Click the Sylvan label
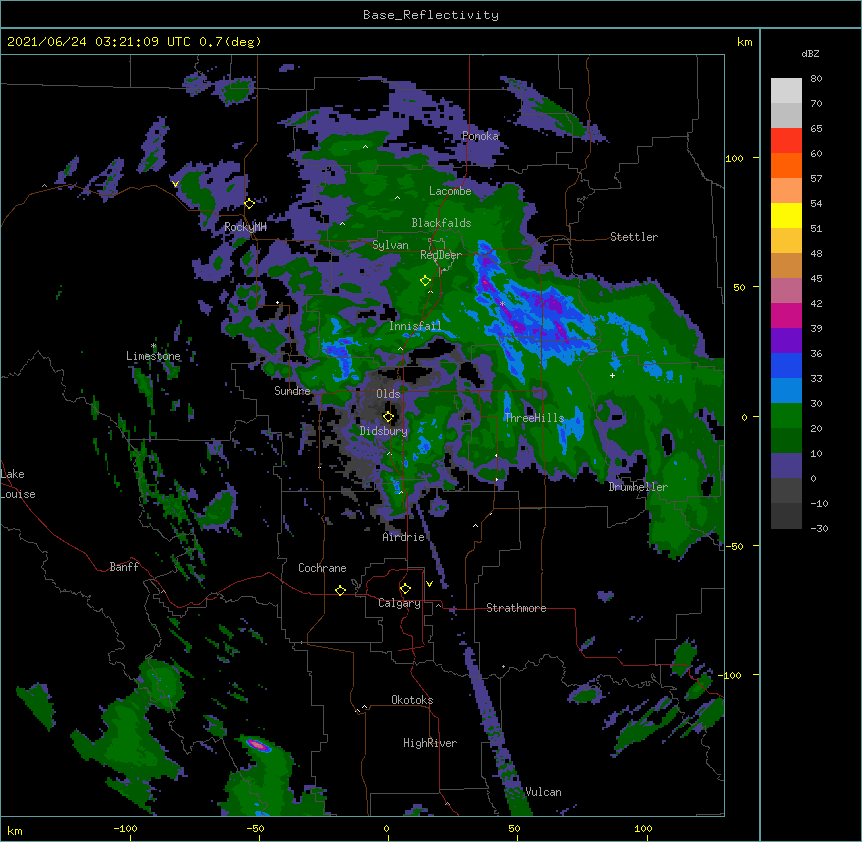 [390, 245]
